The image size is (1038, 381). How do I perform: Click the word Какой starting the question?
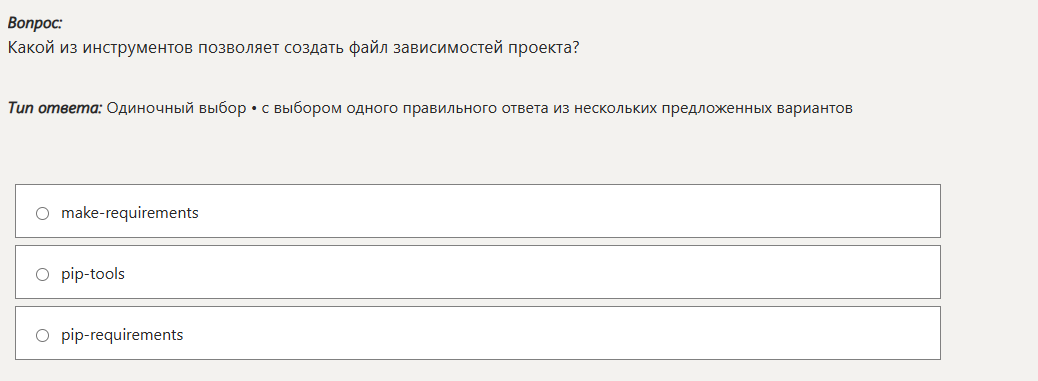point(26,48)
